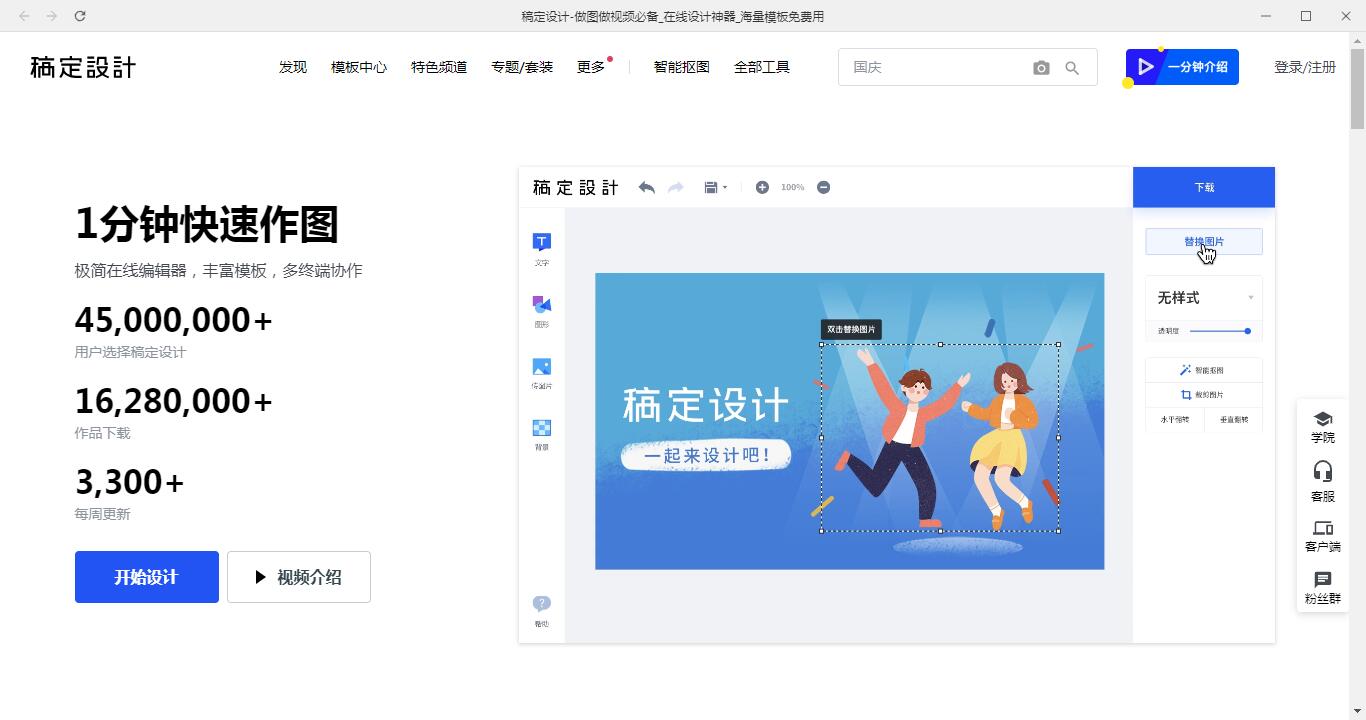
Task: Click the blue 下载 download button
Action: tap(1204, 187)
